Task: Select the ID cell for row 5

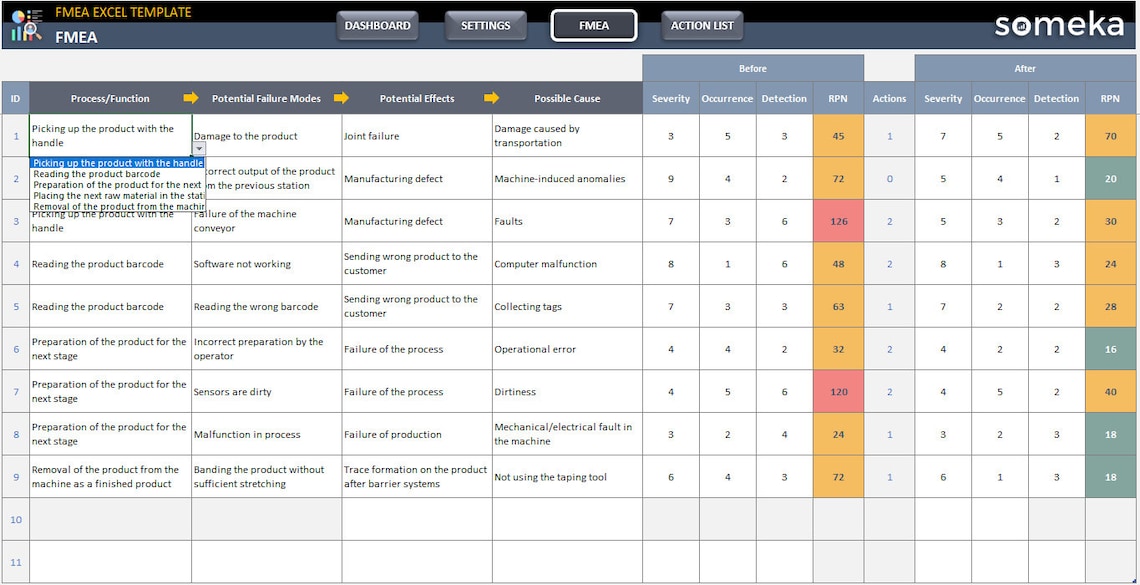Action: click(15, 306)
